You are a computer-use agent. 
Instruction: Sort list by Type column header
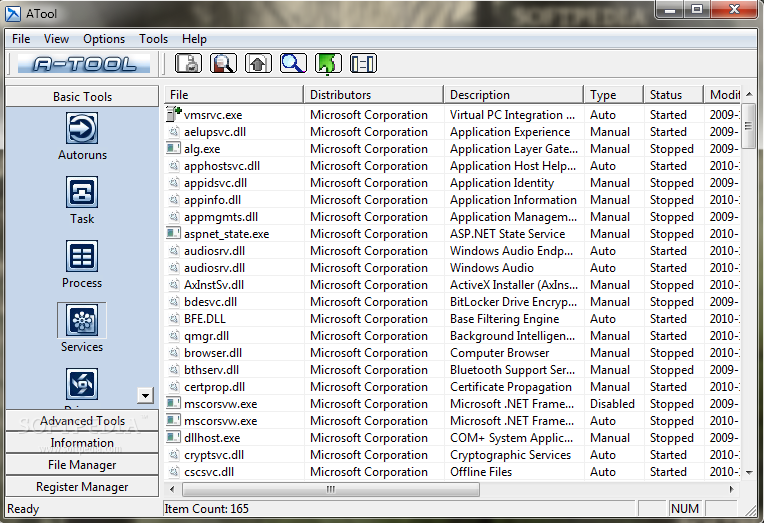[613, 95]
